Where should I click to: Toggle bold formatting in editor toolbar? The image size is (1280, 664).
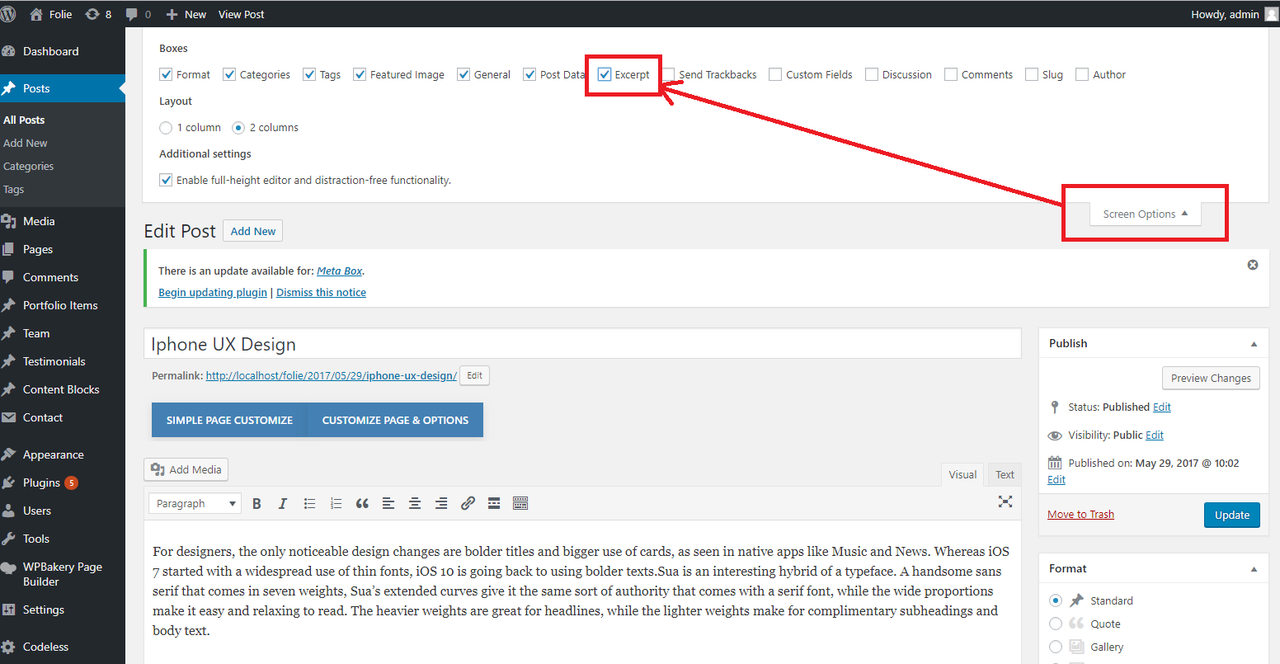click(x=257, y=503)
